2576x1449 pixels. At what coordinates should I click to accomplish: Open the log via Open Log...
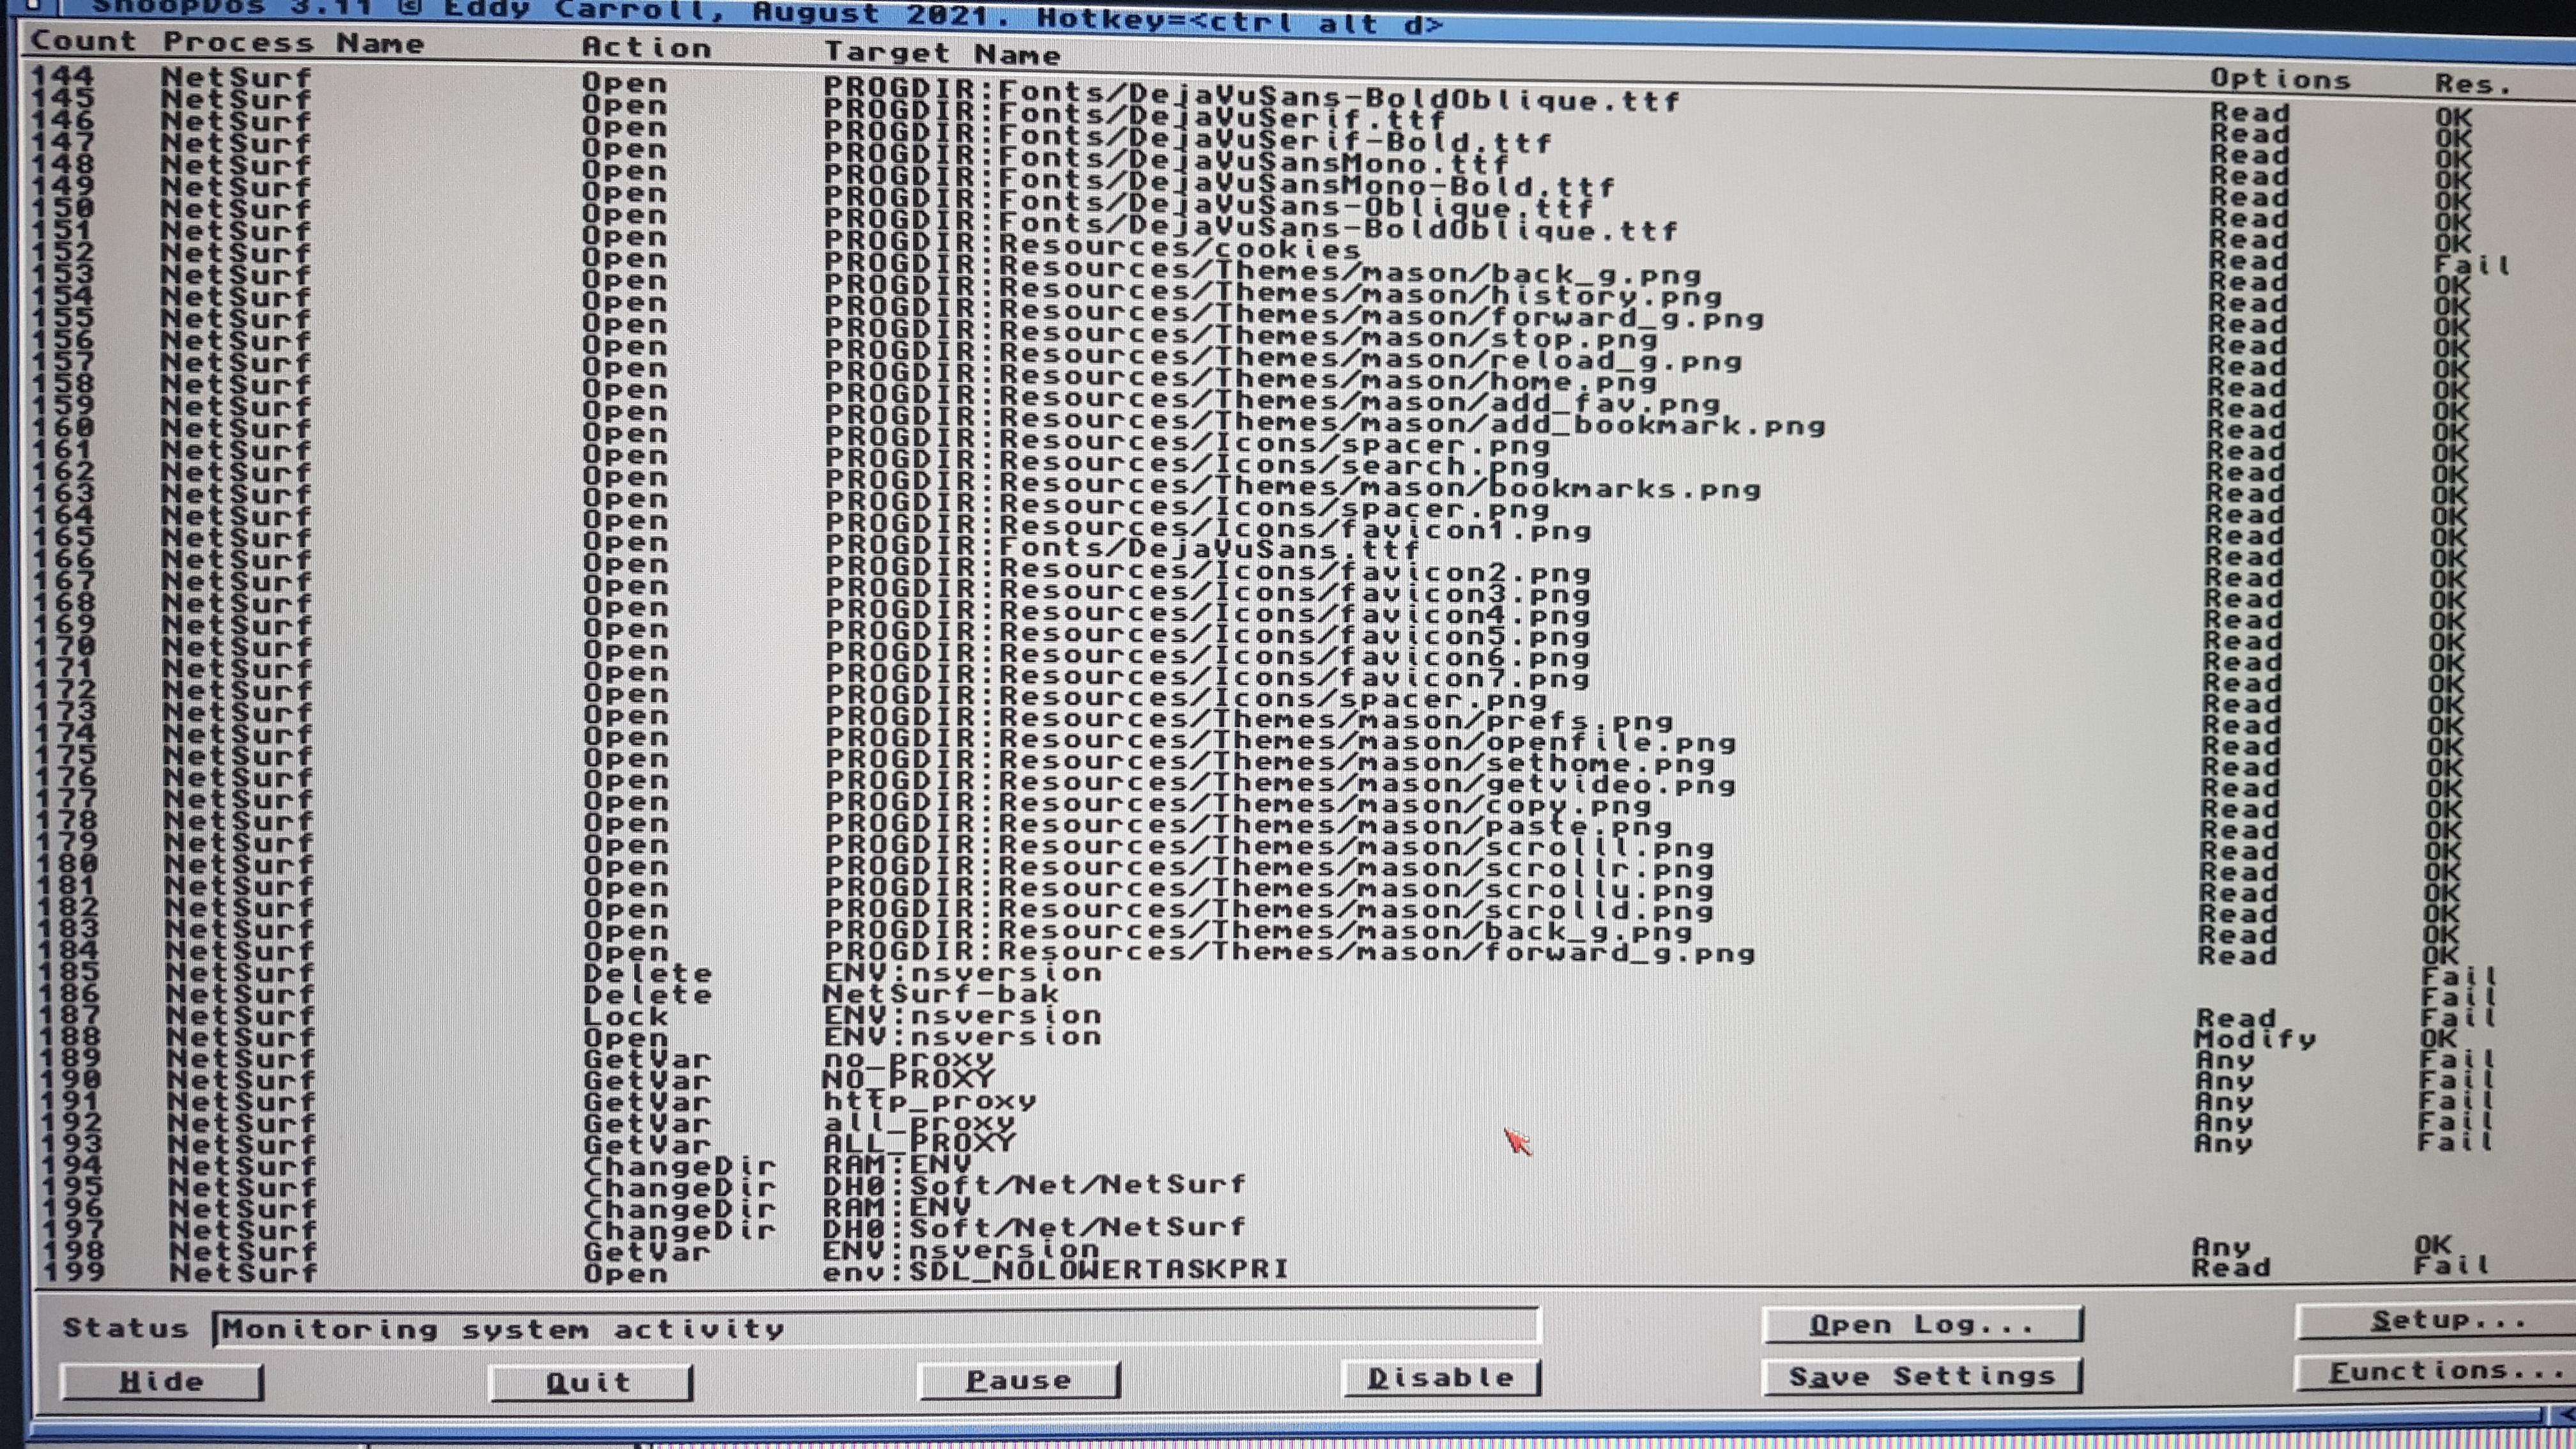pos(1922,1325)
